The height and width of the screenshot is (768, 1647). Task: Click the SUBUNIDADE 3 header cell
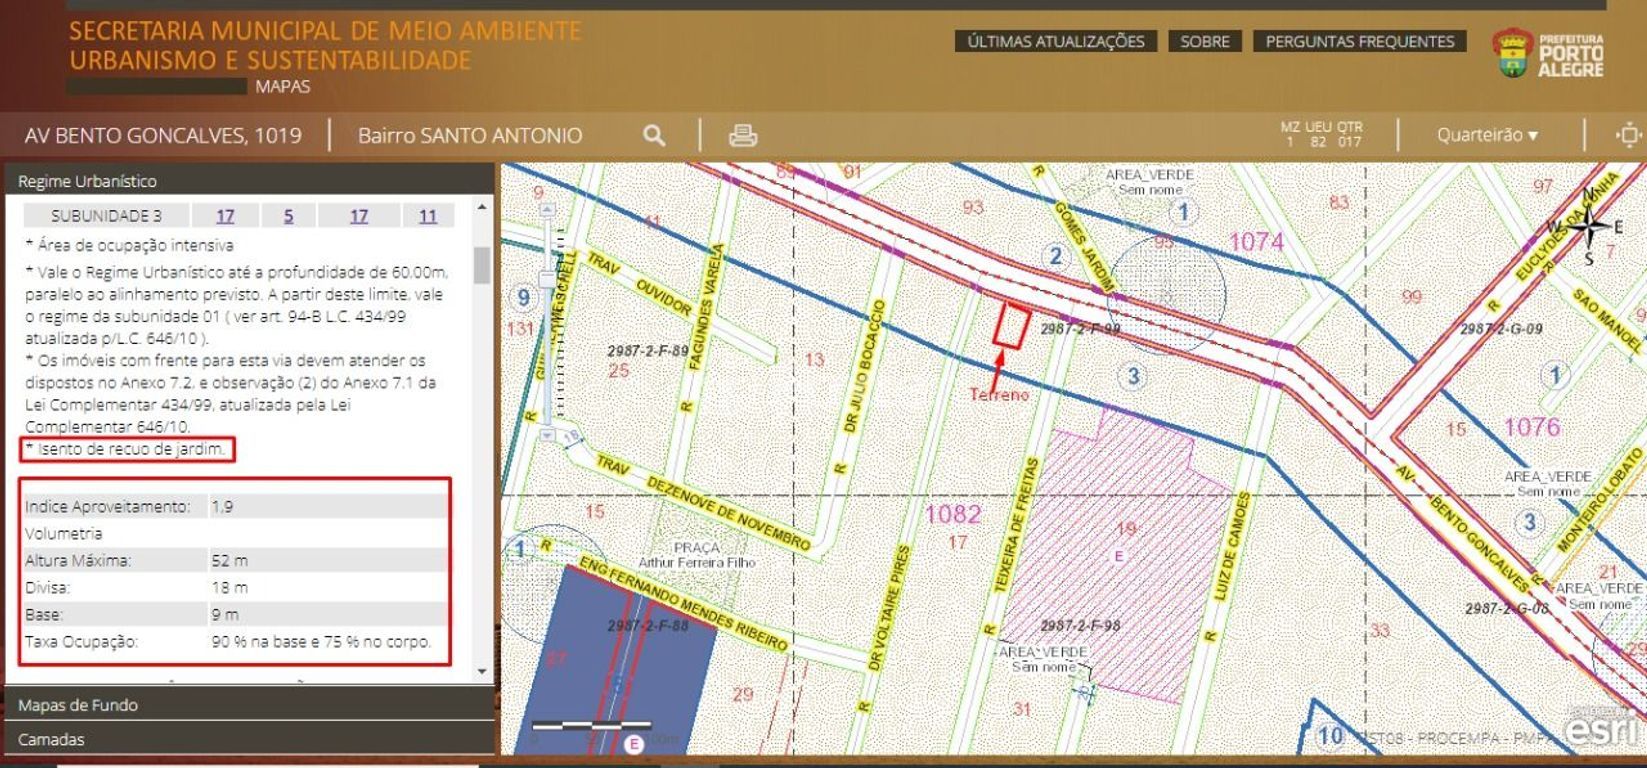point(106,216)
